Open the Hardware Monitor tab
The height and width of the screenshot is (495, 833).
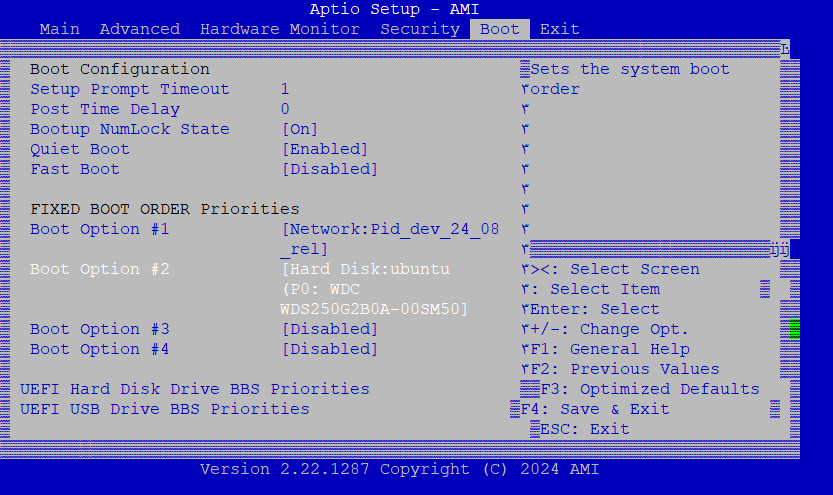(280, 29)
